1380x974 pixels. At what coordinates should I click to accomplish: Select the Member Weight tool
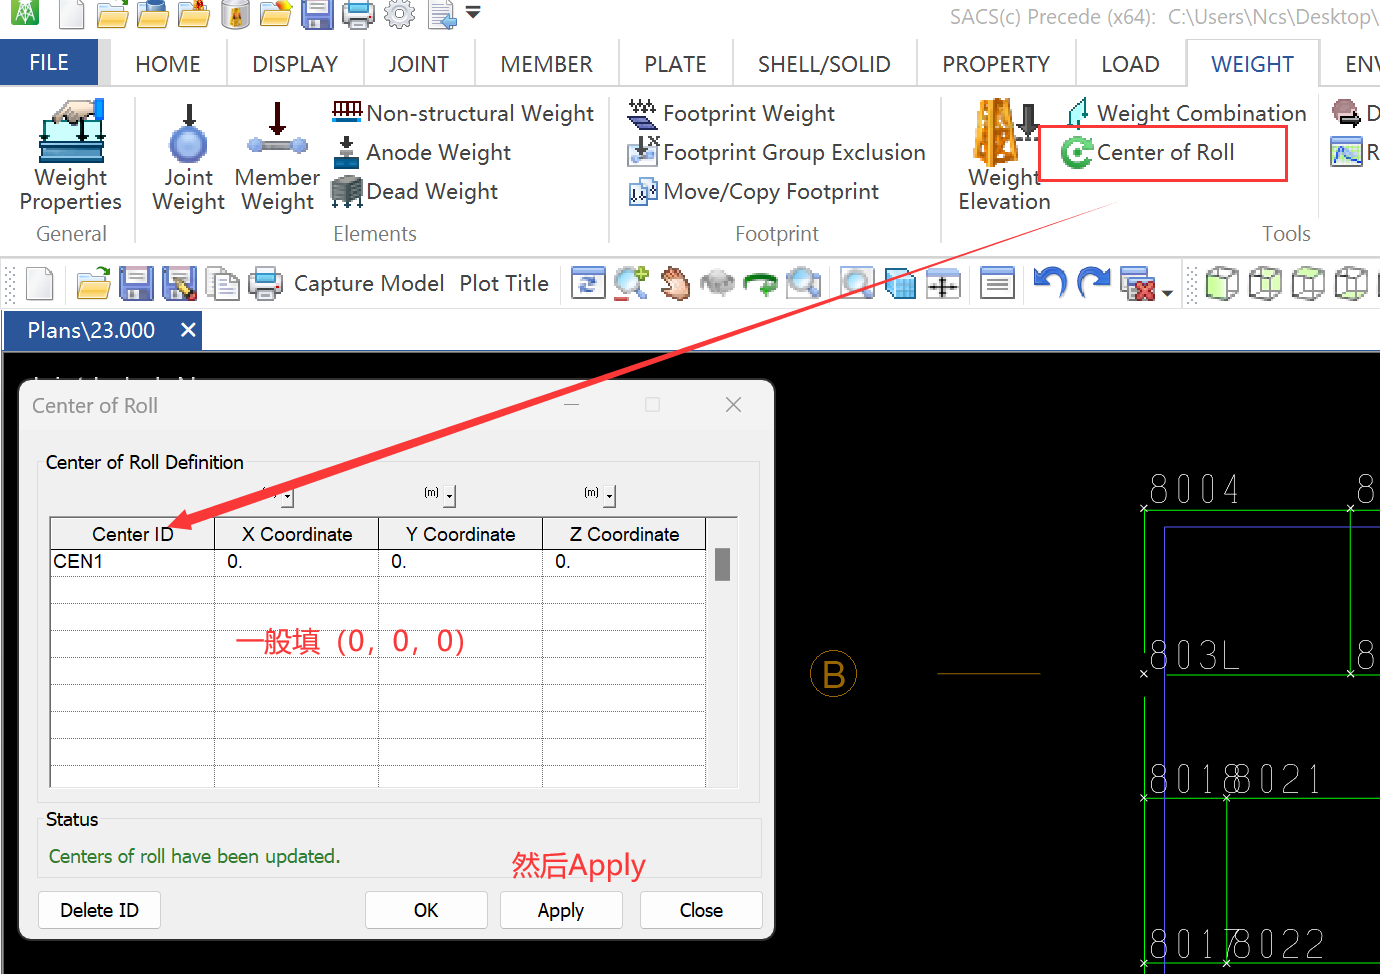coord(277,156)
